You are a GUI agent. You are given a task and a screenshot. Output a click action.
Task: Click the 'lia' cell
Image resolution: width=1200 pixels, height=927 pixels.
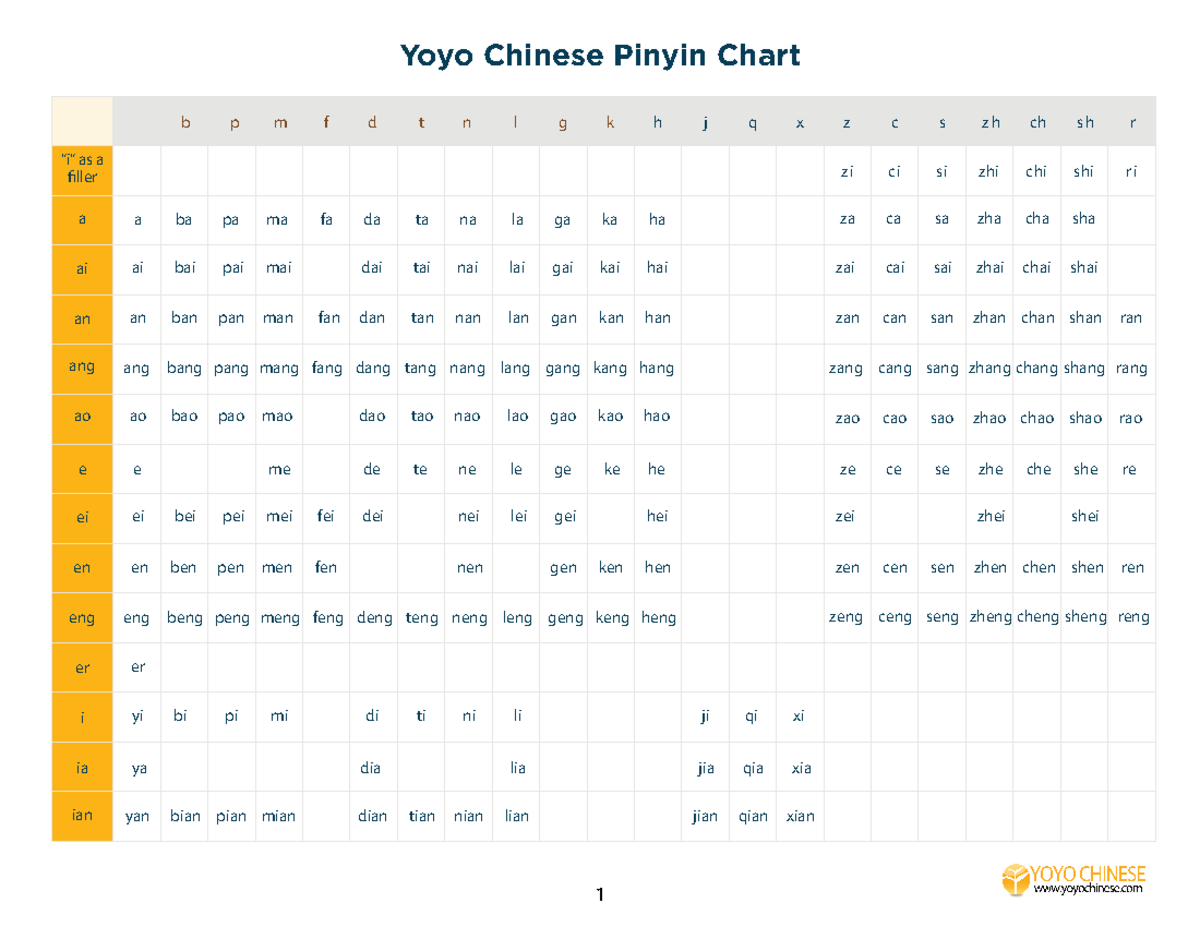[x=517, y=768]
